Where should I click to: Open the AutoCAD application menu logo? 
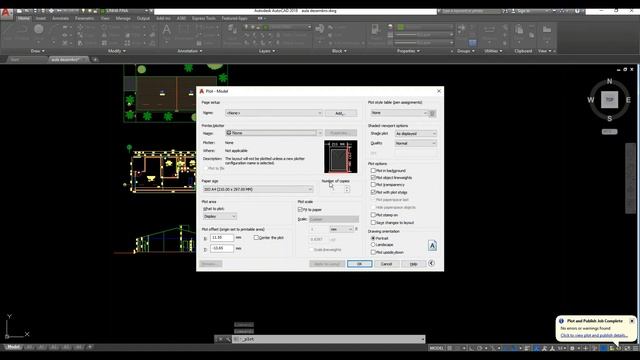tap(6, 13)
